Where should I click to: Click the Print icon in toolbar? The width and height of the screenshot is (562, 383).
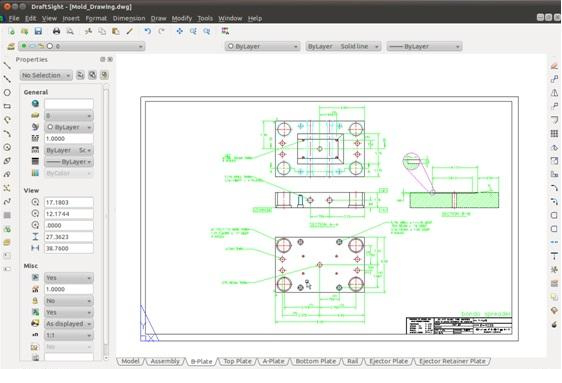56,31
